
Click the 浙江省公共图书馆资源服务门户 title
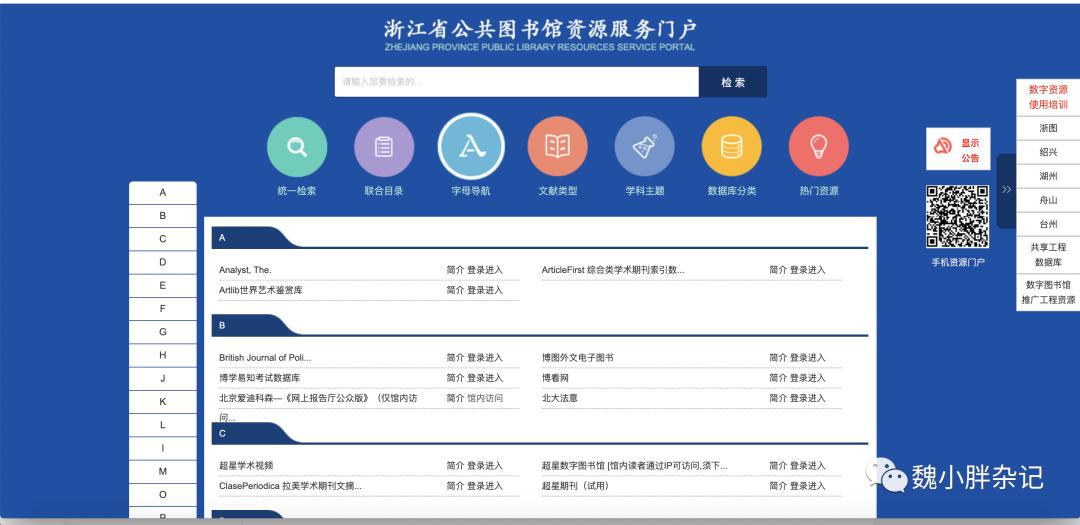pos(540,29)
